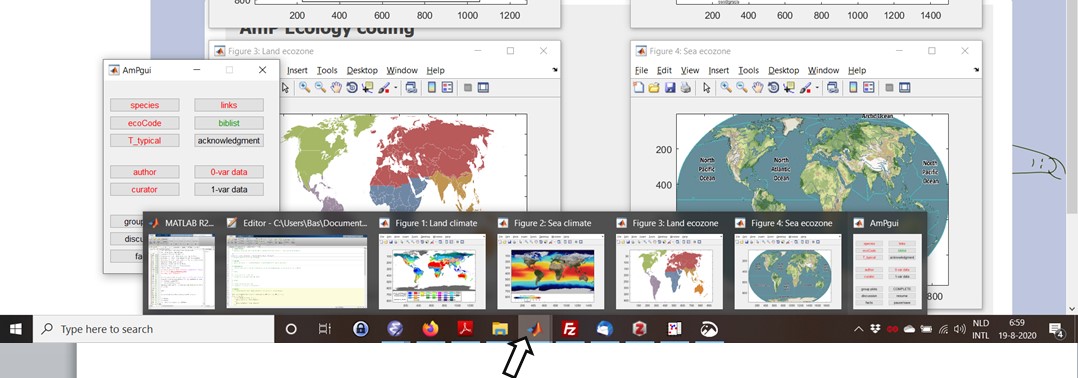Click the dock arrow in Figure 4 menu bar
Screen dimensions: 1078x378
(x=977, y=70)
